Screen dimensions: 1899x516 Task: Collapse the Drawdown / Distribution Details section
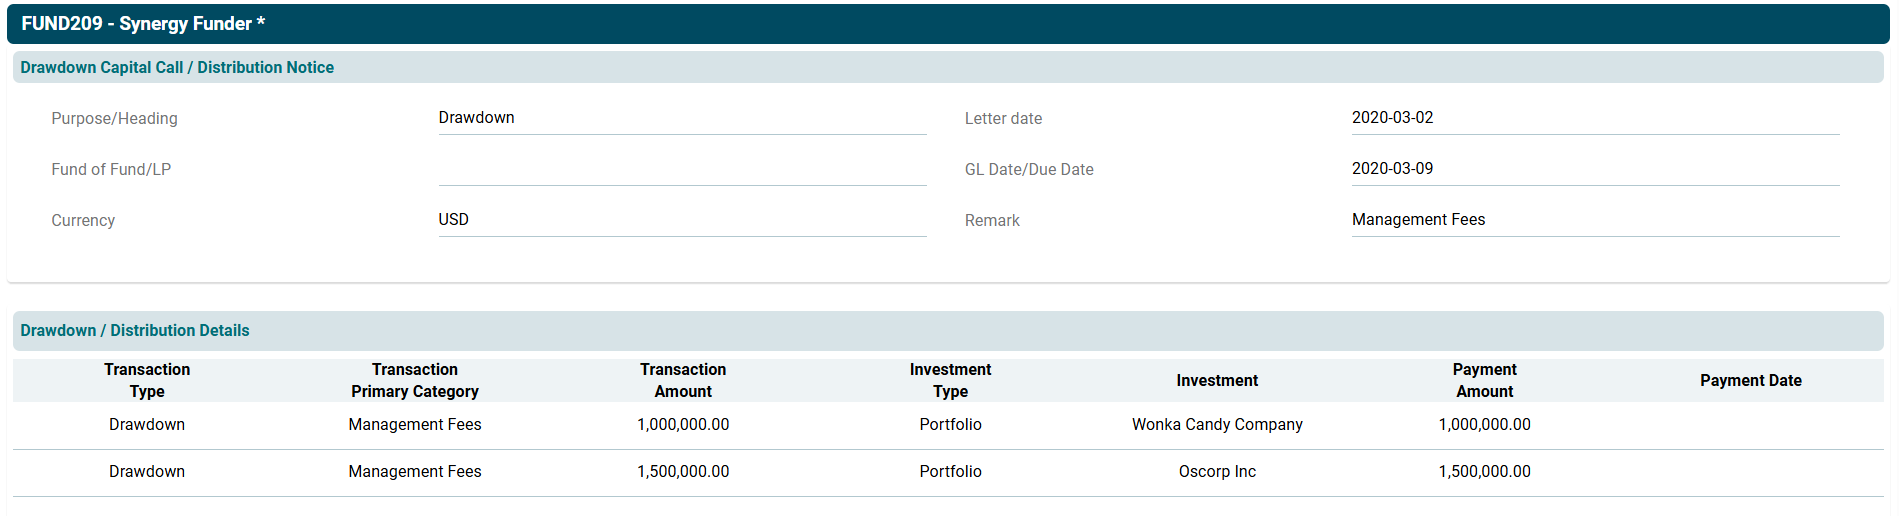135,331
